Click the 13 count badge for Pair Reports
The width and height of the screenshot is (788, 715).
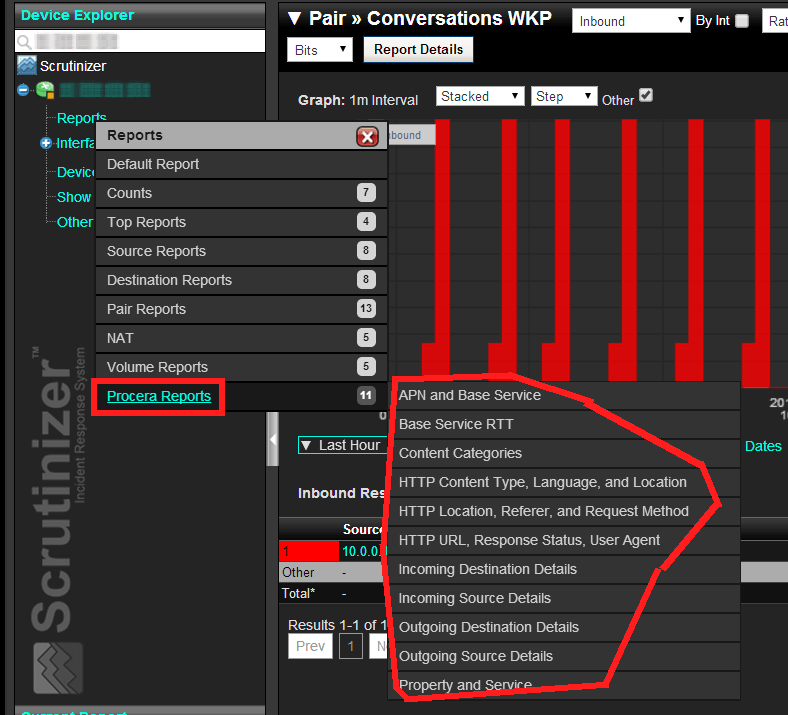coord(366,309)
